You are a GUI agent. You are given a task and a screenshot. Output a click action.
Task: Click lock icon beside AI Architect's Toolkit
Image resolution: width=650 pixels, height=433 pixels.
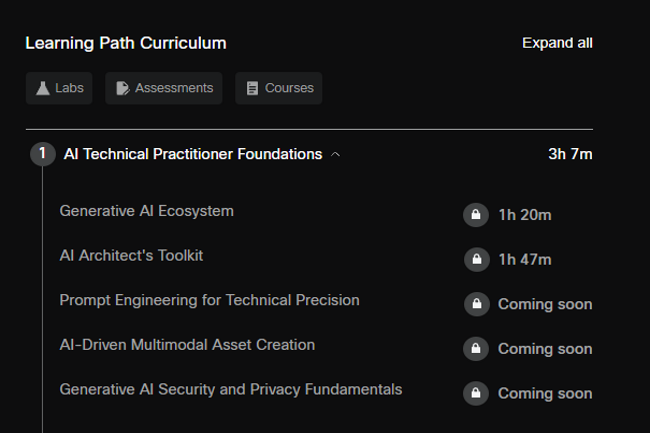pyautogui.click(x=476, y=260)
